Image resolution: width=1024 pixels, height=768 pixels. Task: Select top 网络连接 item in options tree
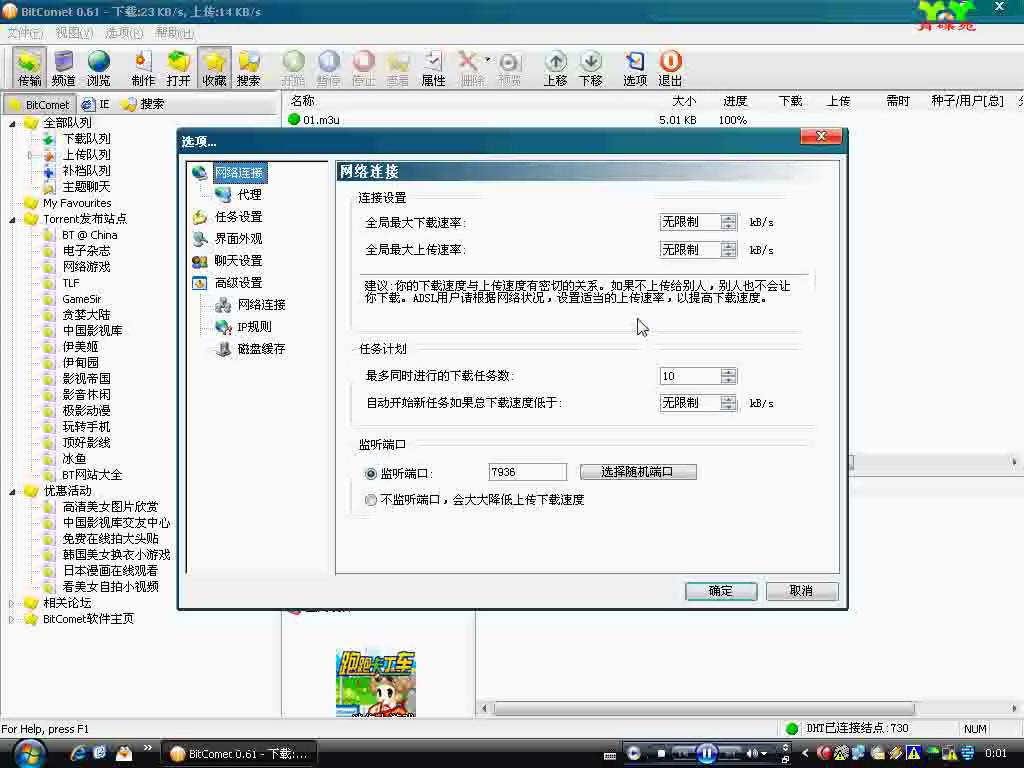[x=238, y=173]
